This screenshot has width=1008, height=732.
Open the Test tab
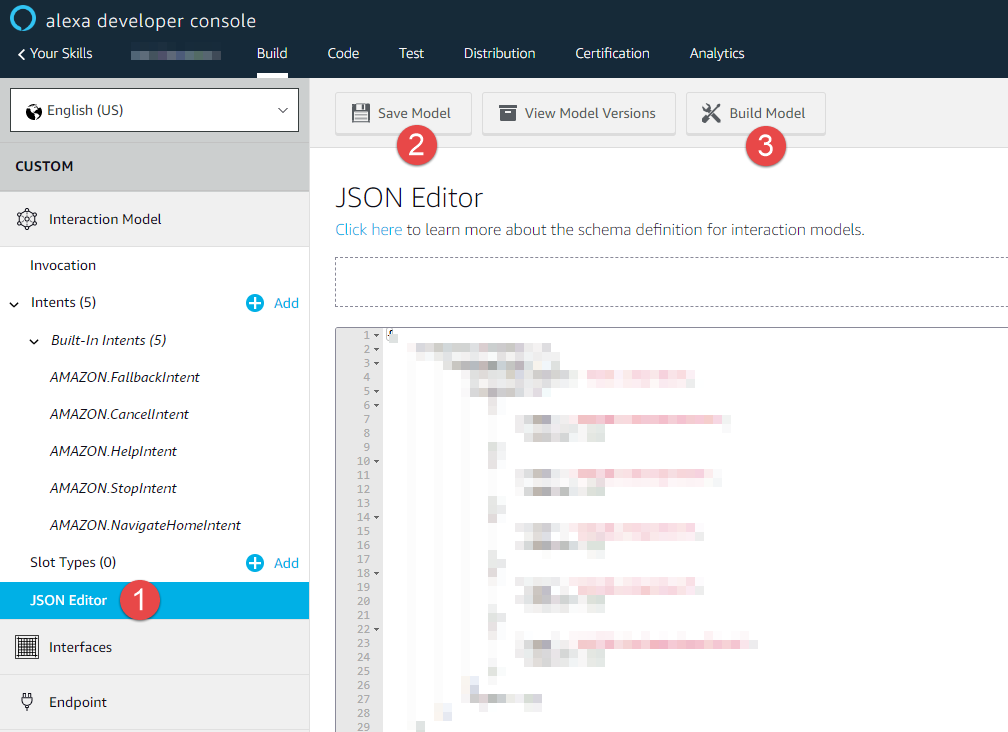click(x=411, y=53)
